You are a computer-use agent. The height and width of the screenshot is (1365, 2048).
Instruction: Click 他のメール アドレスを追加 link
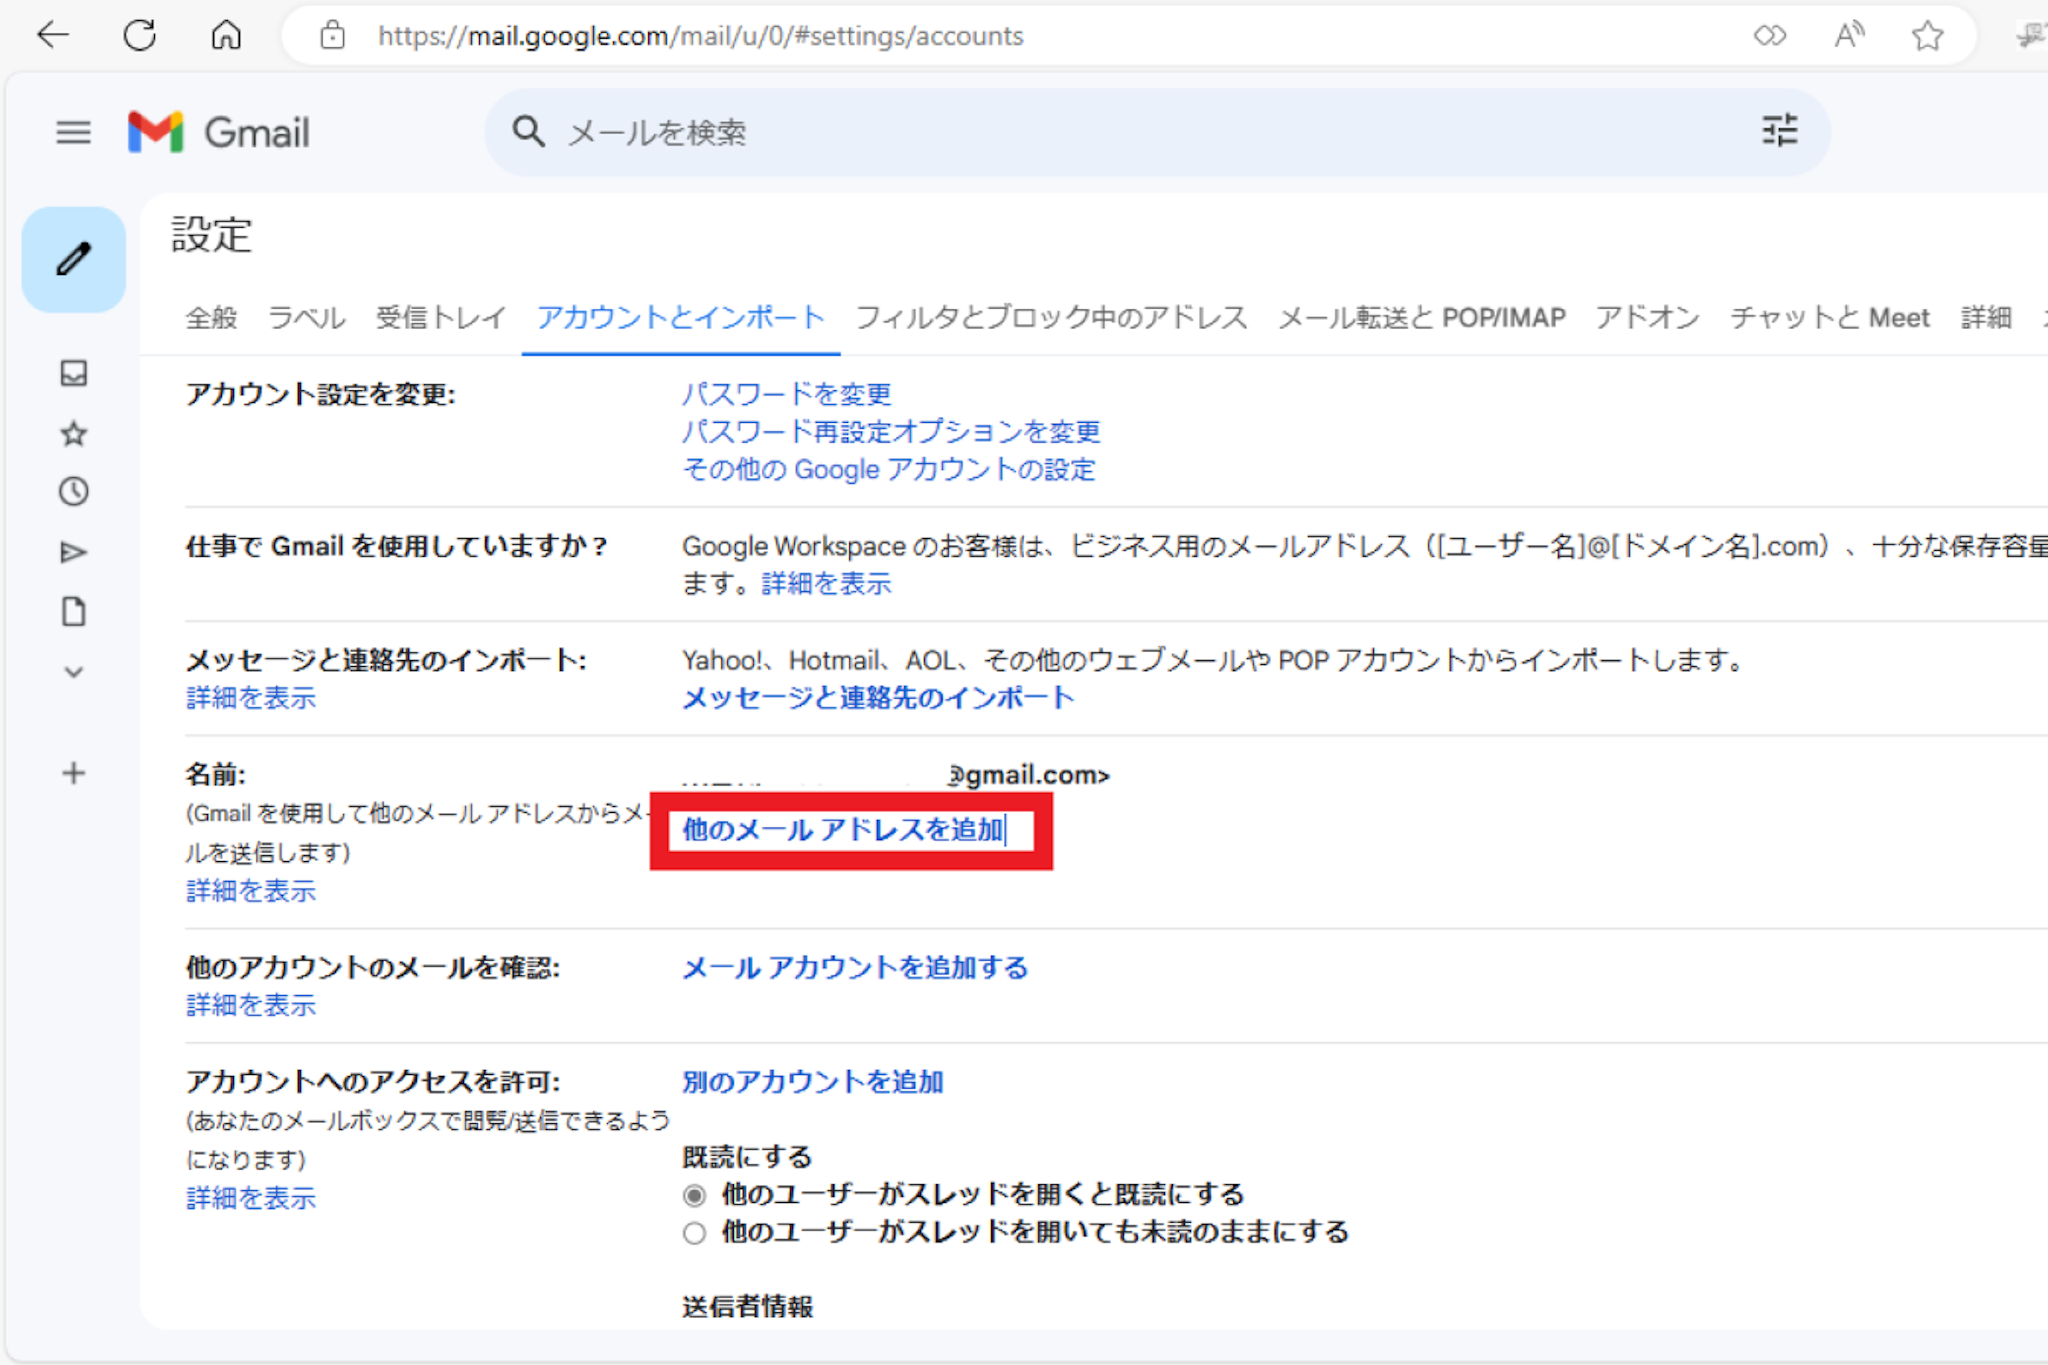pos(842,830)
